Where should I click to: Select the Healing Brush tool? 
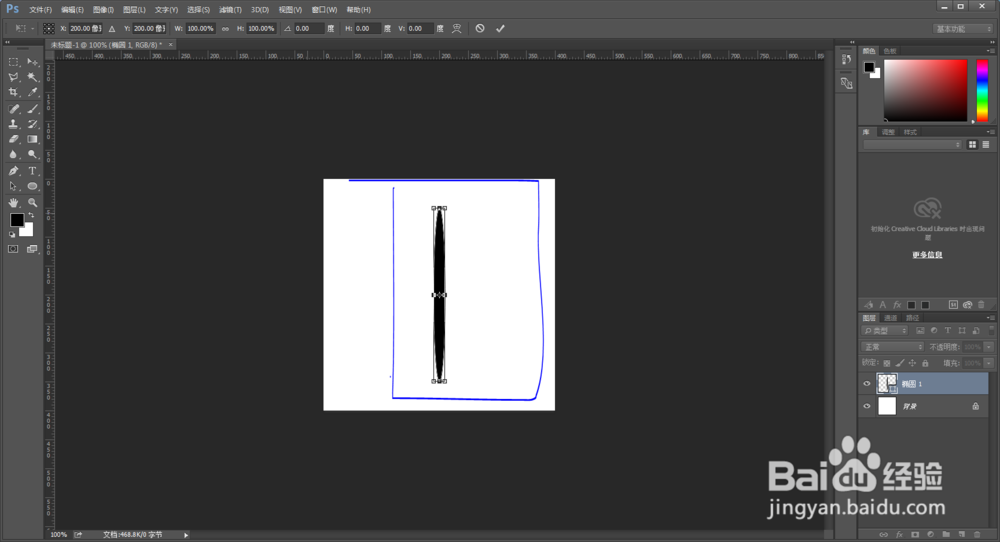[x=13, y=109]
